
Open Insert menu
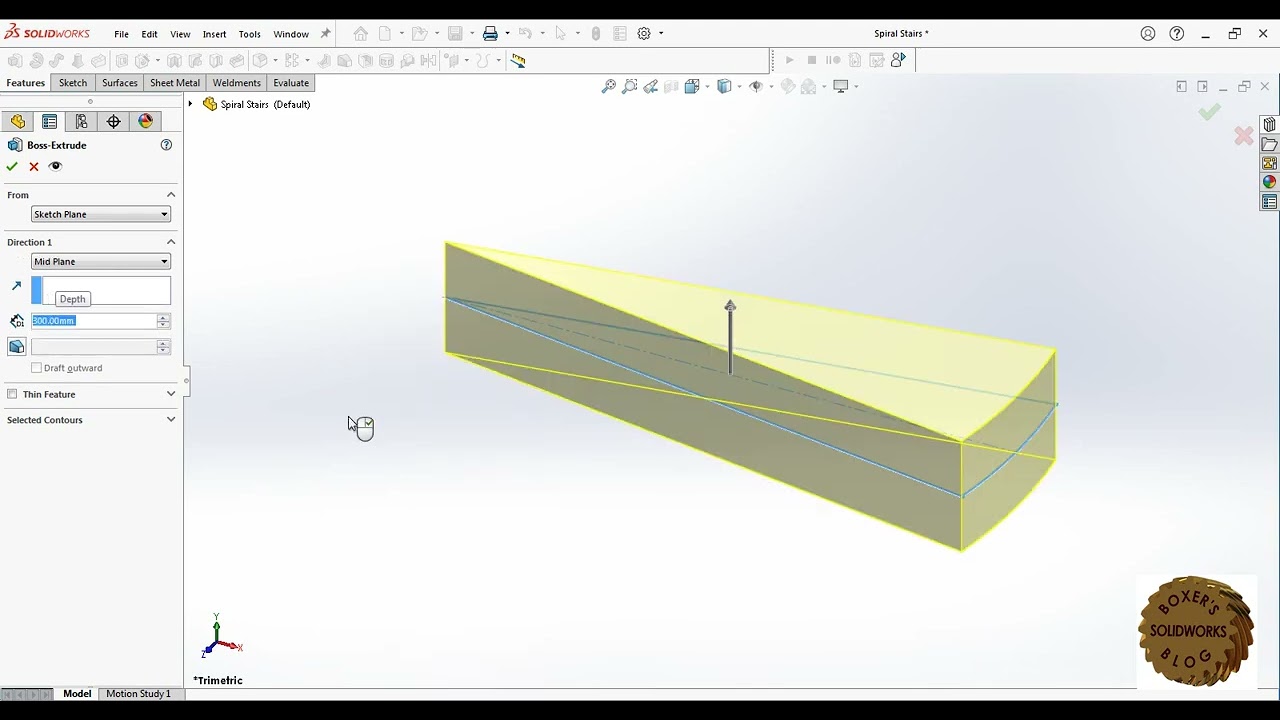pyautogui.click(x=214, y=34)
